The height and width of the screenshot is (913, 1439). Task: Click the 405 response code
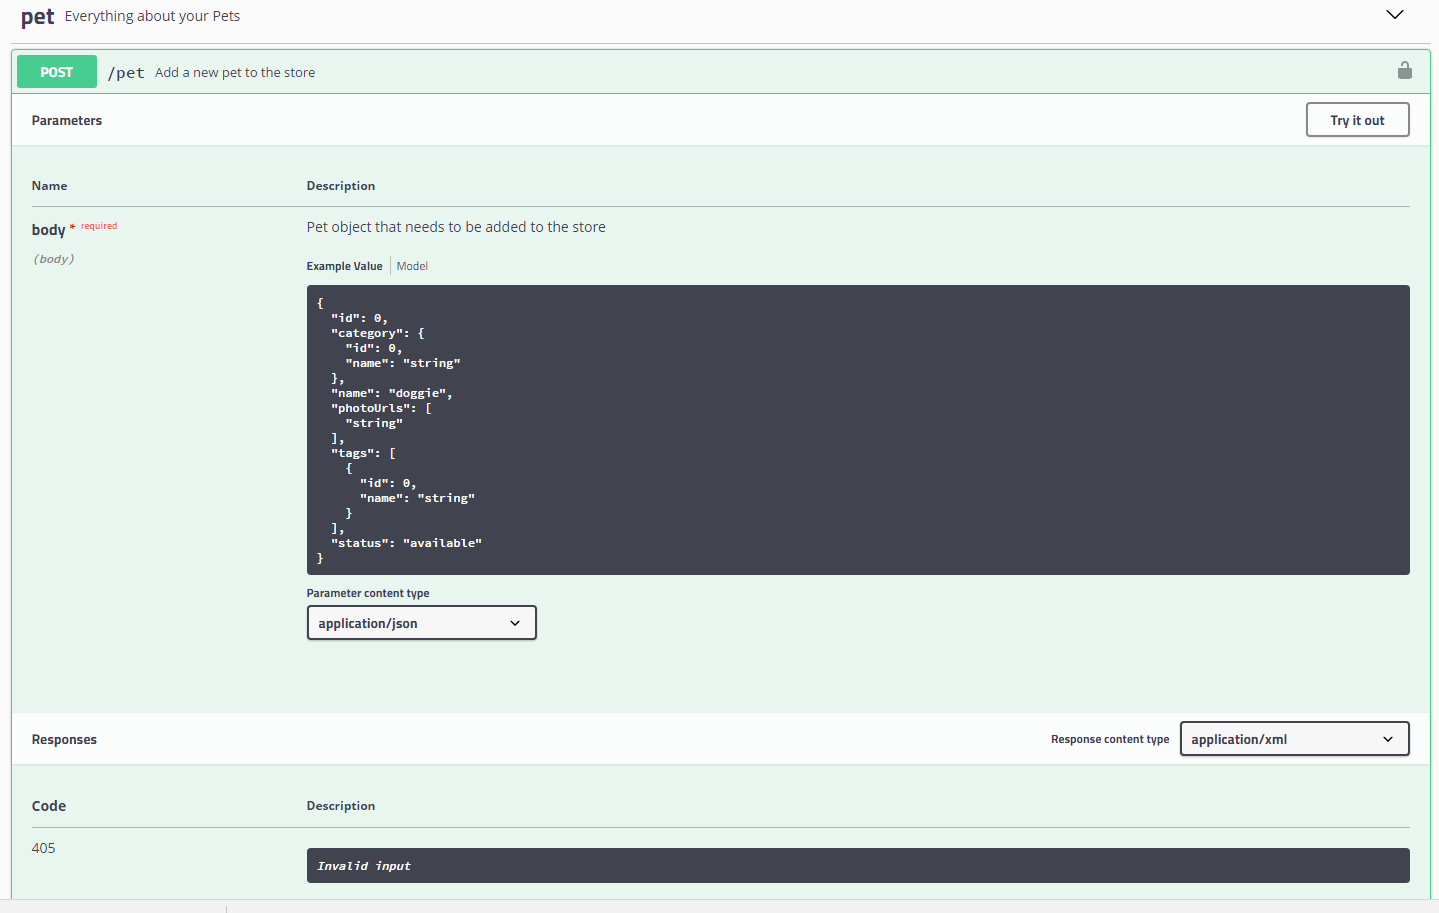click(43, 847)
